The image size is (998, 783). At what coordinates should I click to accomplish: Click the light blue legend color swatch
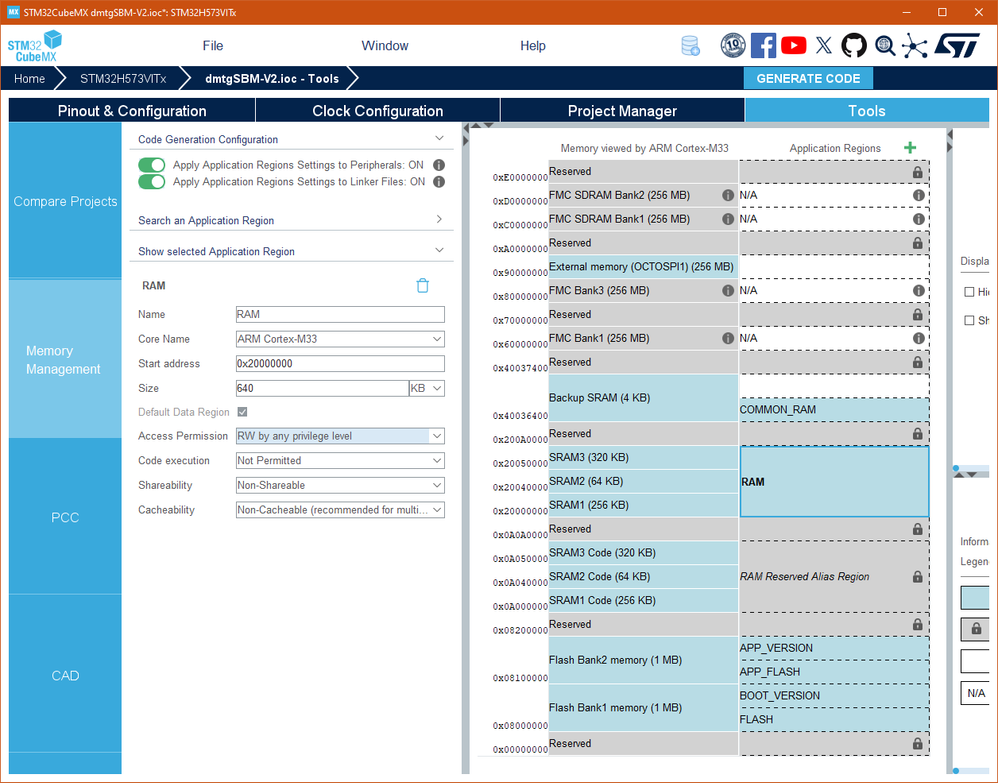(975, 598)
